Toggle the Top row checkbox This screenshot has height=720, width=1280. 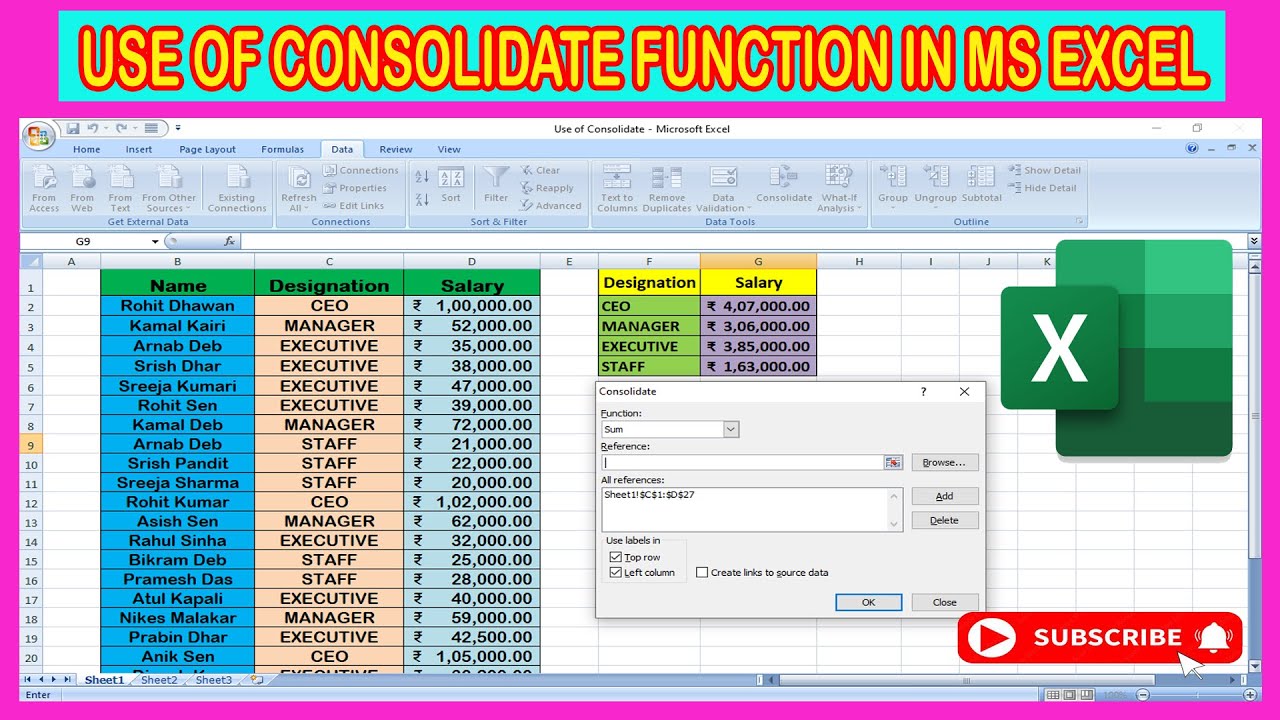(x=615, y=557)
